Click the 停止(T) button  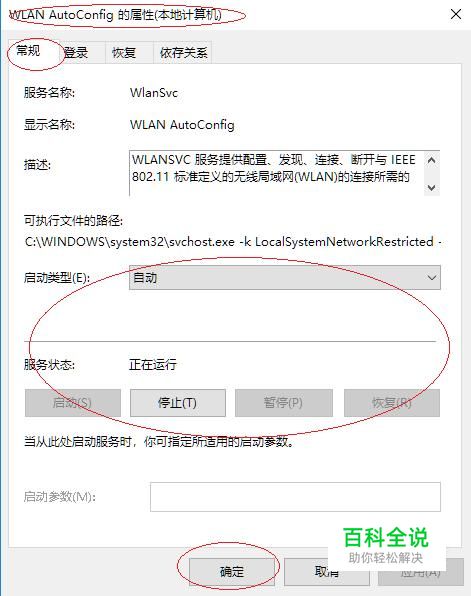click(178, 403)
